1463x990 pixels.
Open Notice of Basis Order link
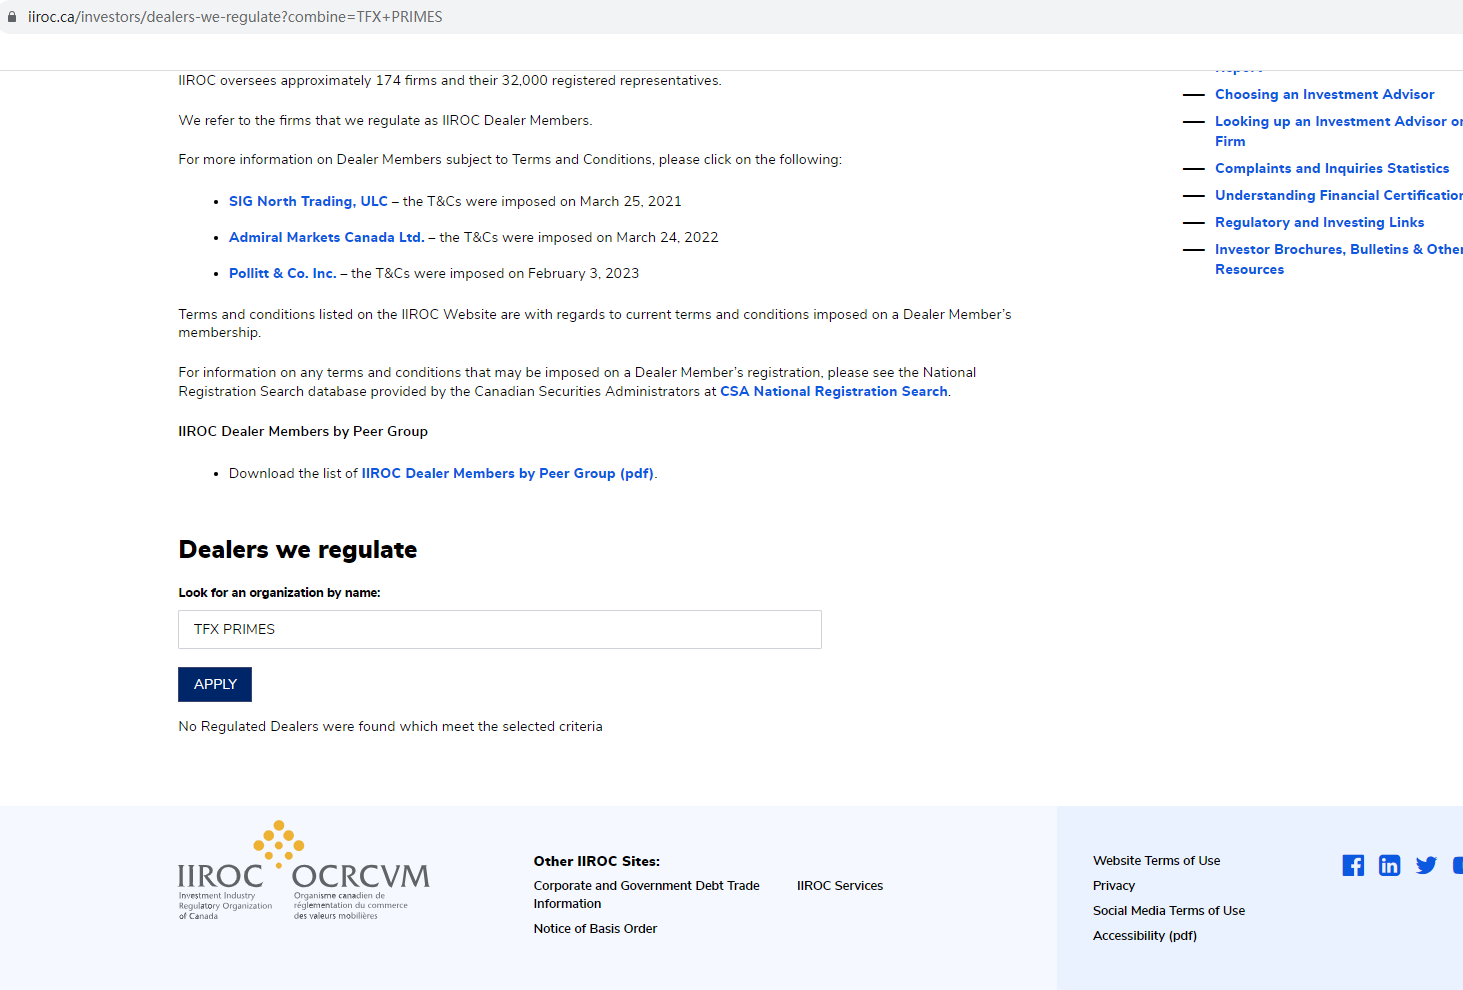pyautogui.click(x=595, y=928)
